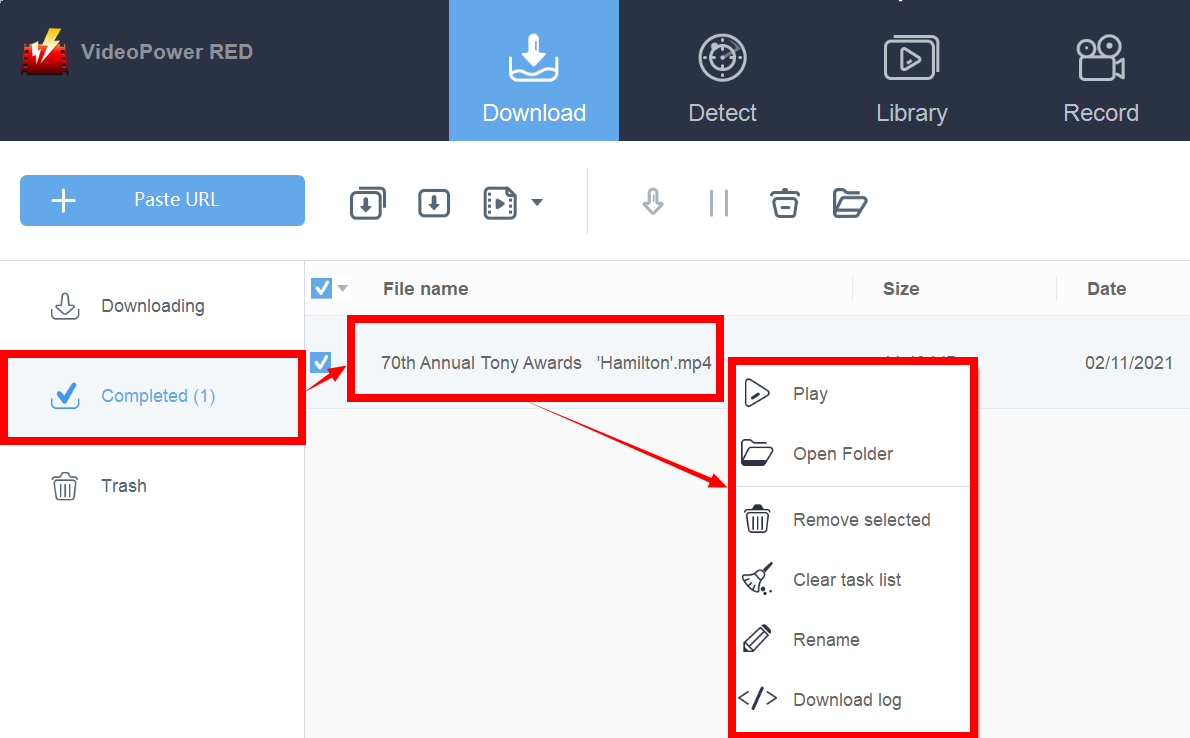This screenshot has width=1190, height=738.
Task: Click the File name column header
Action: pyautogui.click(x=426, y=289)
